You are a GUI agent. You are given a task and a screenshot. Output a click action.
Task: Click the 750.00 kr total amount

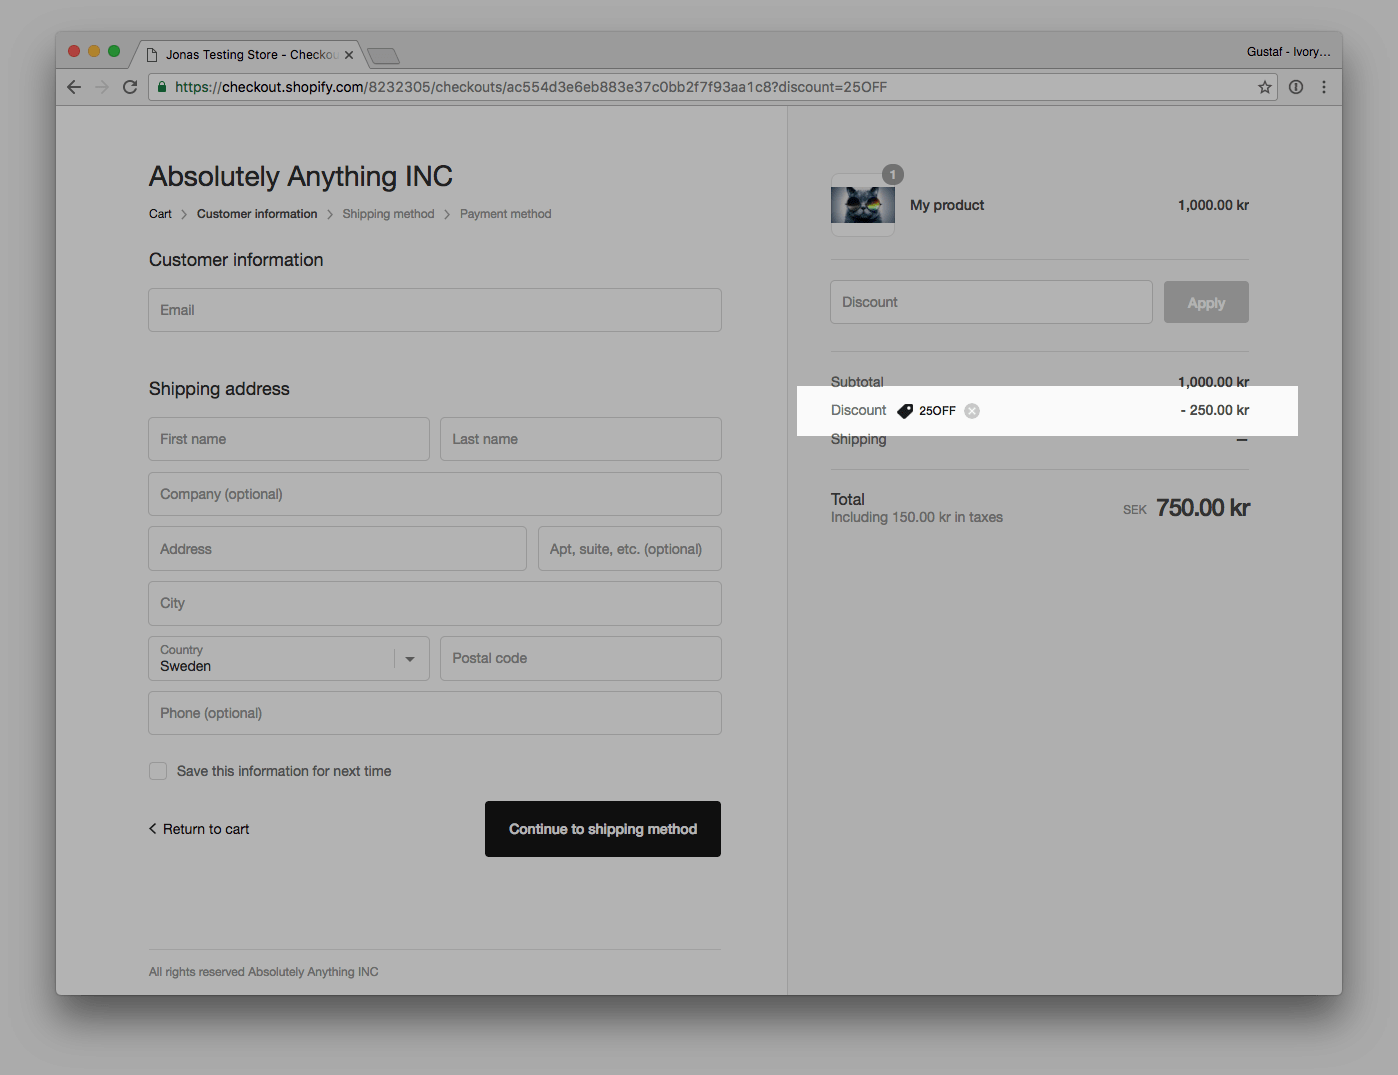(x=1203, y=508)
